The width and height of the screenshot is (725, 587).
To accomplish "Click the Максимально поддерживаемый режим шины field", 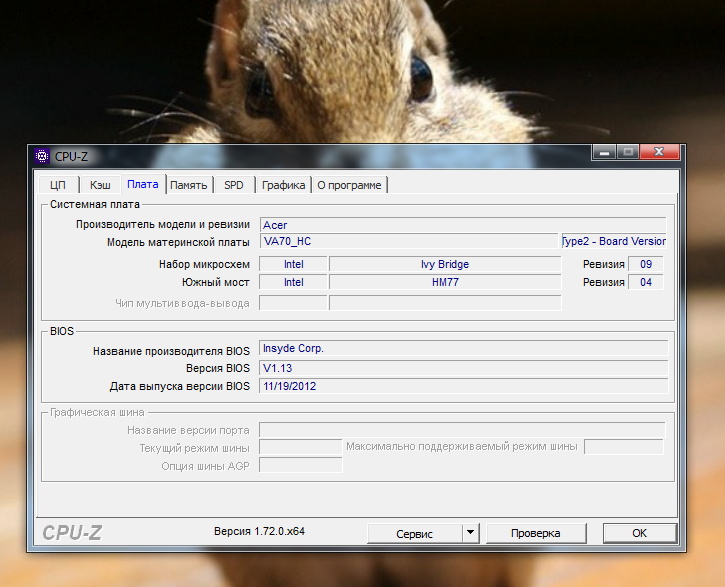I will tap(624, 447).
